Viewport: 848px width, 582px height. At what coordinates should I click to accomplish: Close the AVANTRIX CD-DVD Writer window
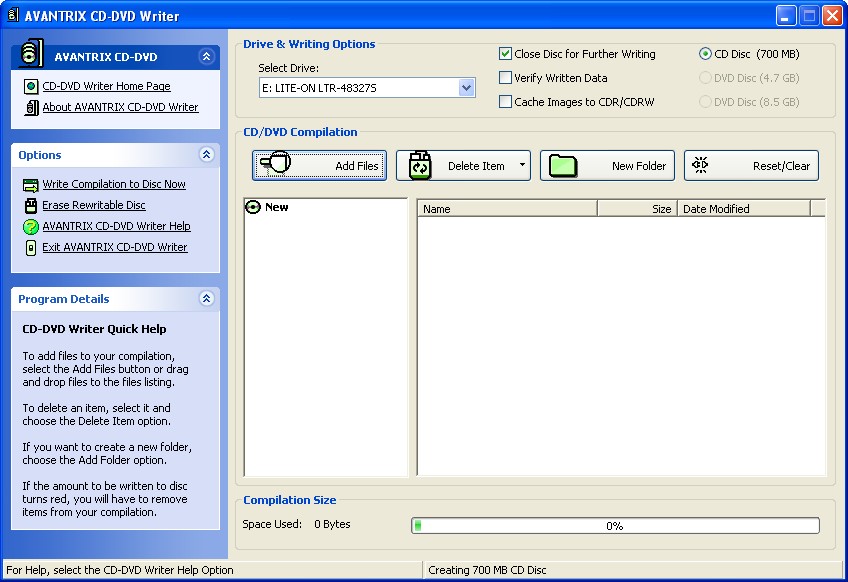[x=832, y=16]
